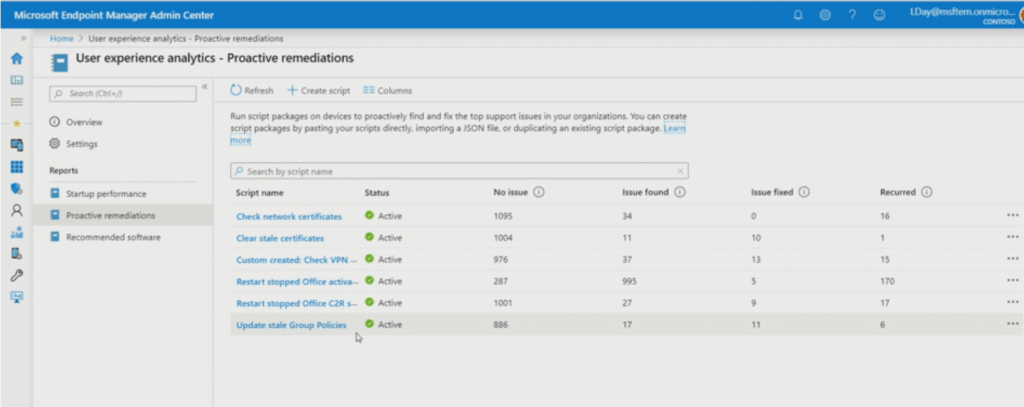Open Custom created: Check VPN script

[x=297, y=259]
